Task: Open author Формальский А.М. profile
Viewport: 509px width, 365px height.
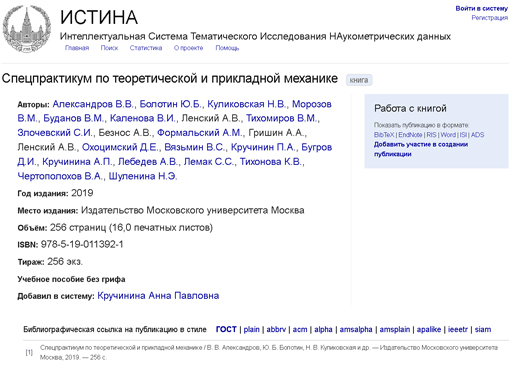Action: 200,133
